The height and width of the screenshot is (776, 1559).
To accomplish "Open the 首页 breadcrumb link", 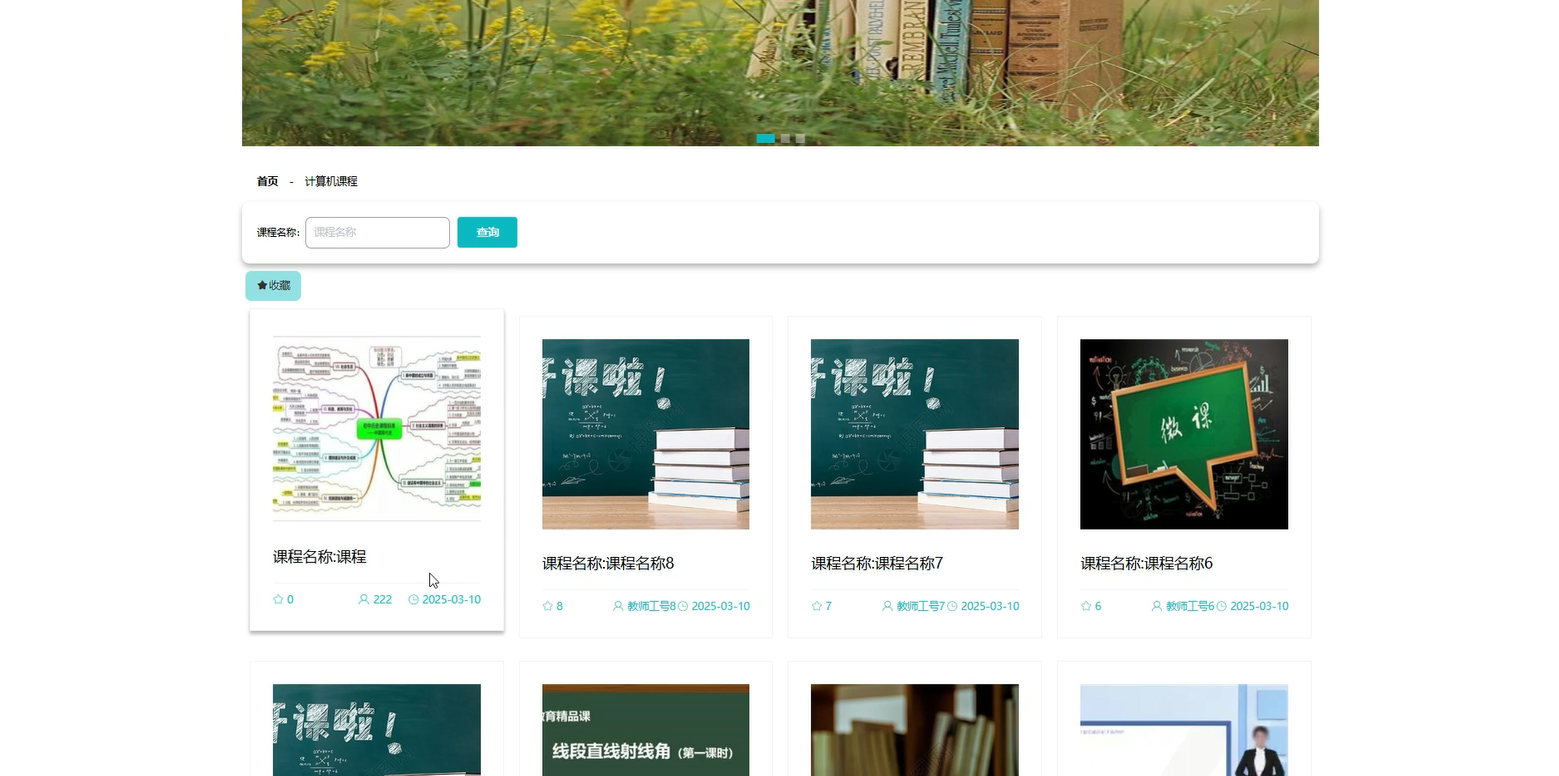I will [267, 181].
